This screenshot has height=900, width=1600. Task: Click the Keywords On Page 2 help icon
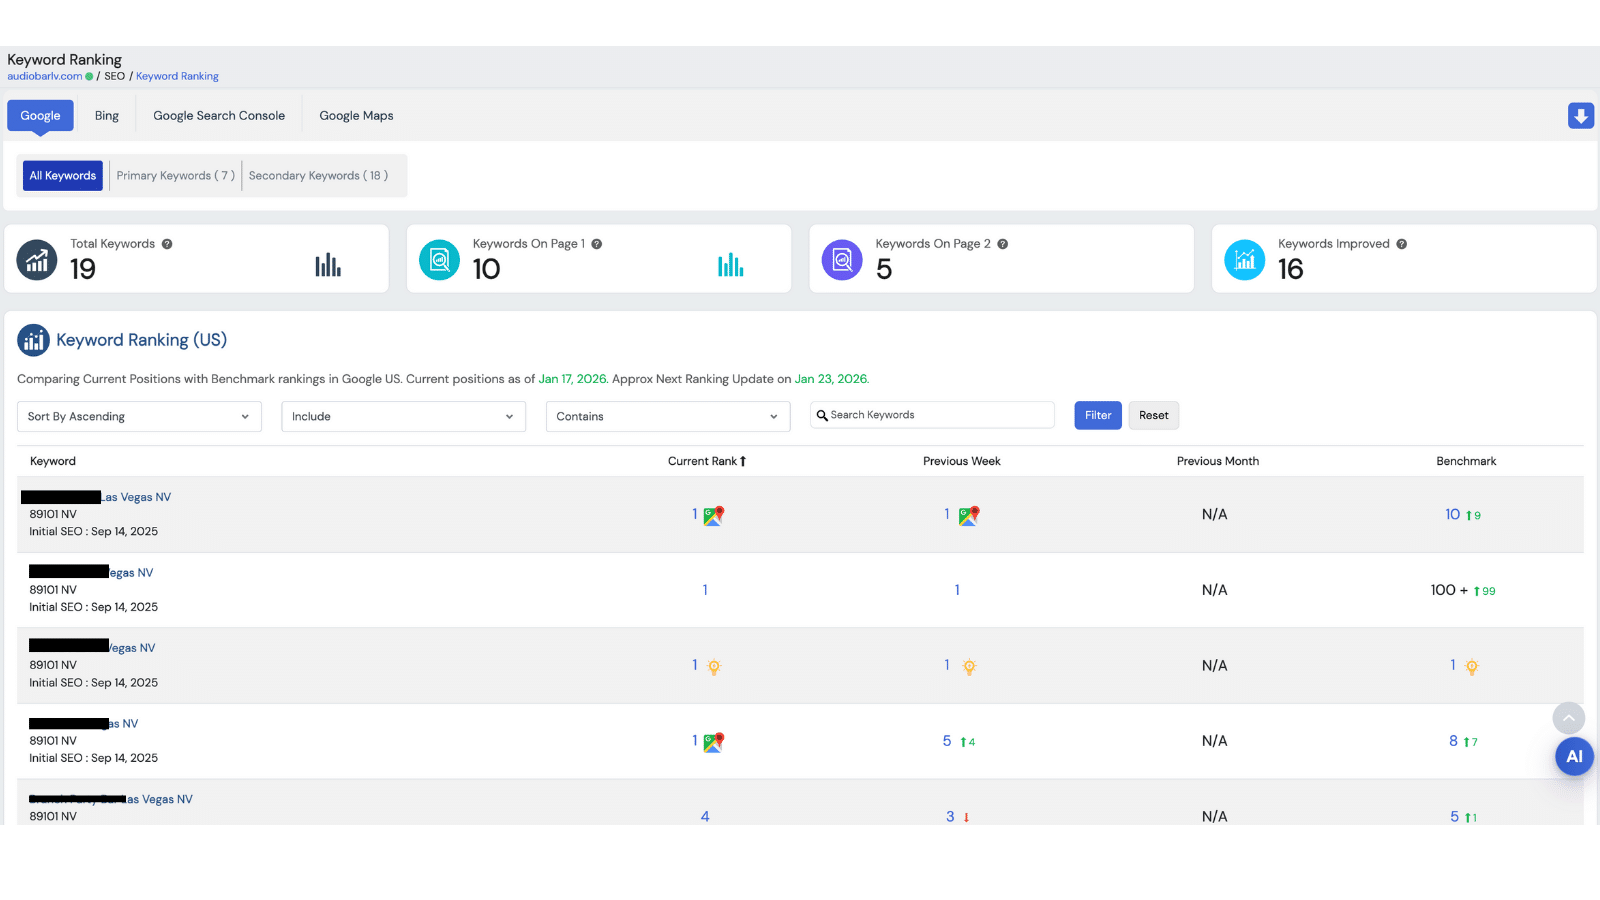tap(1002, 244)
